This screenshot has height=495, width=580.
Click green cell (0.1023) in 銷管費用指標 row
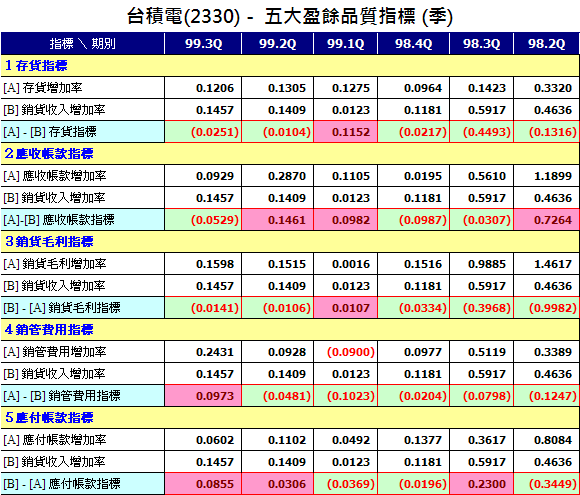click(345, 396)
